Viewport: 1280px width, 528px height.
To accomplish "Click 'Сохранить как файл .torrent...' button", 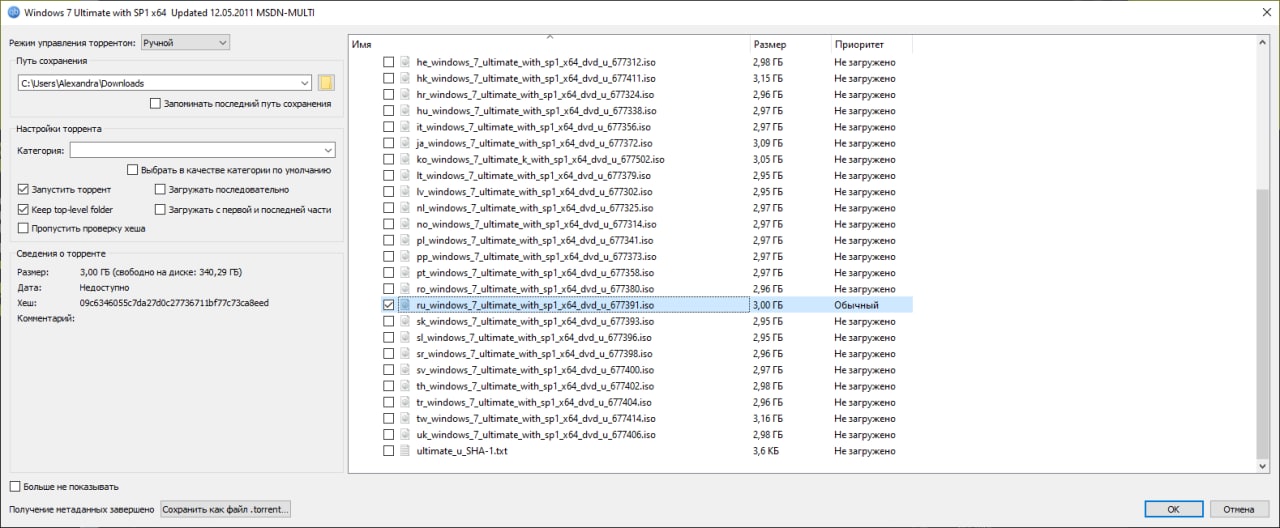I will click(226, 509).
